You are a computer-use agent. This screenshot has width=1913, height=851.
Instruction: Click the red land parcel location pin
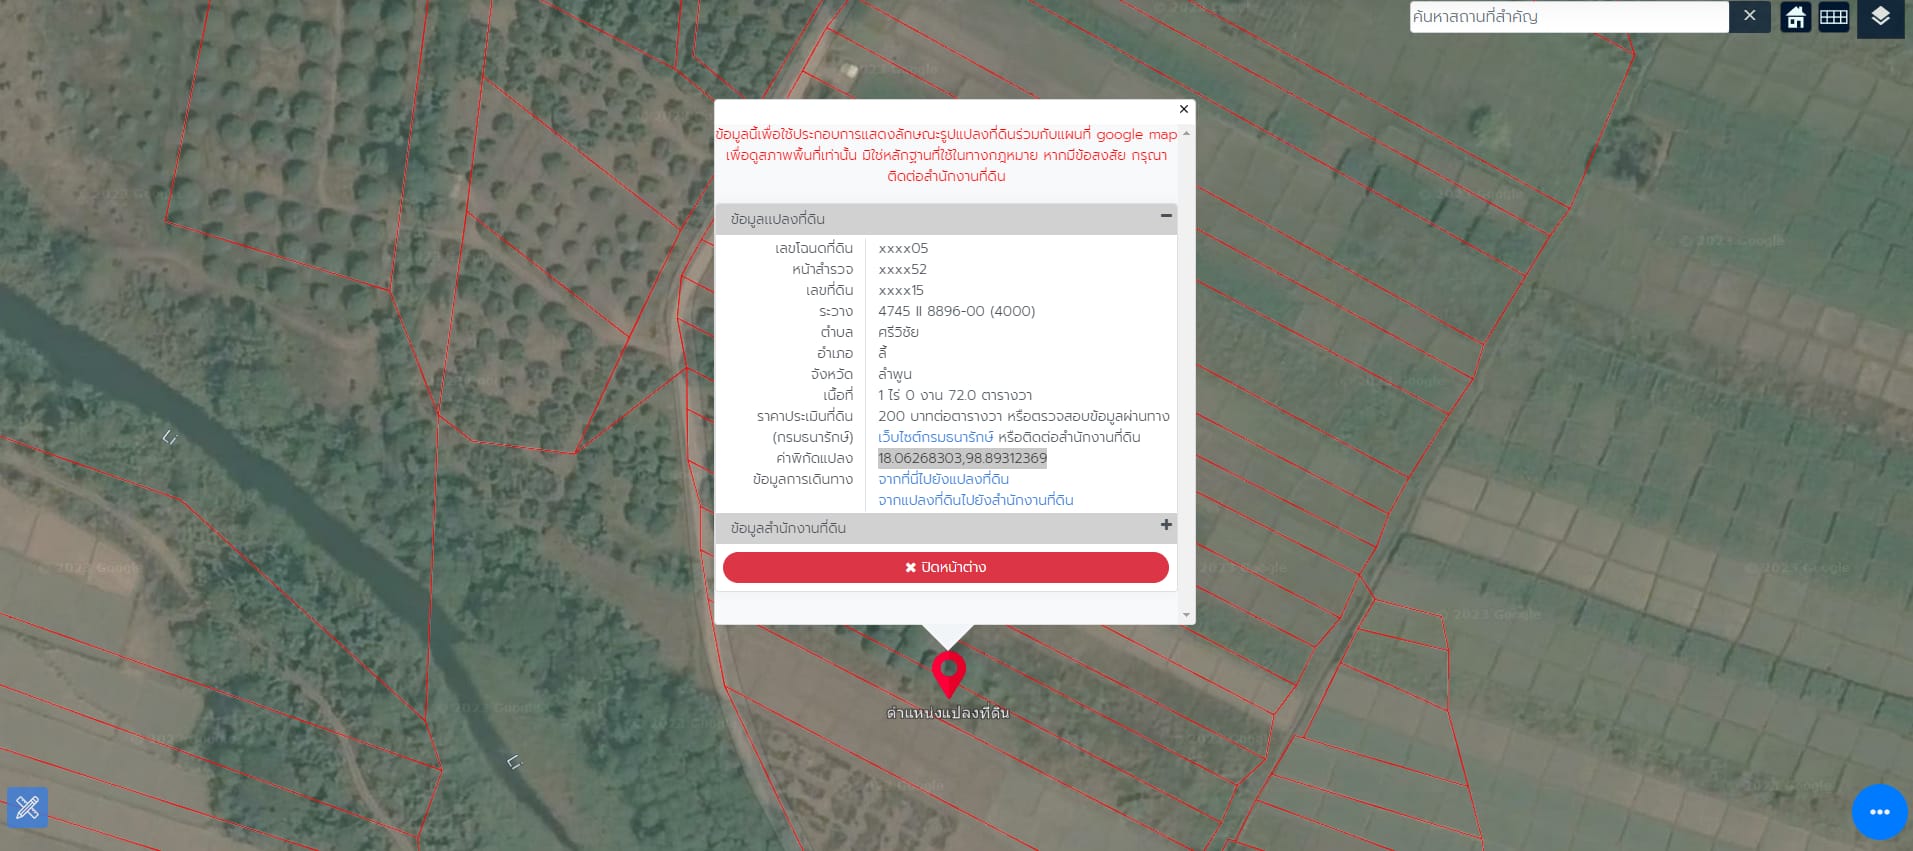click(948, 675)
